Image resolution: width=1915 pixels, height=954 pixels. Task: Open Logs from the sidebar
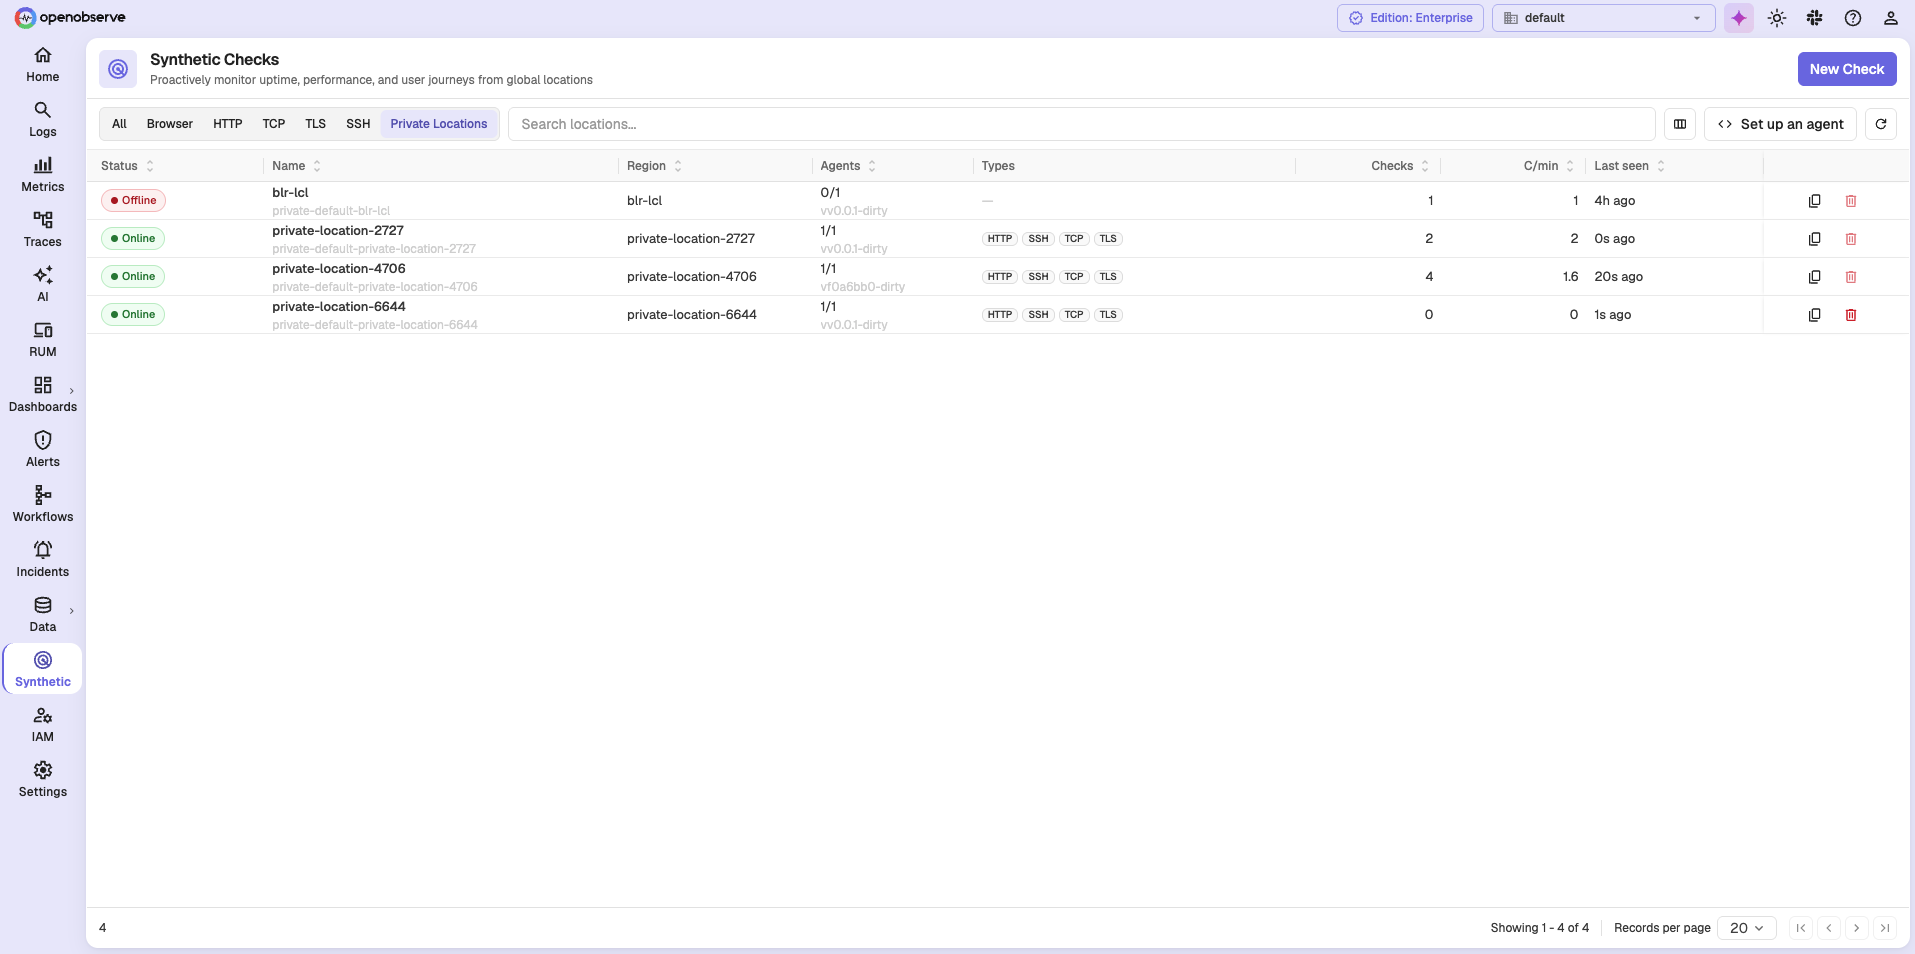[x=43, y=120]
